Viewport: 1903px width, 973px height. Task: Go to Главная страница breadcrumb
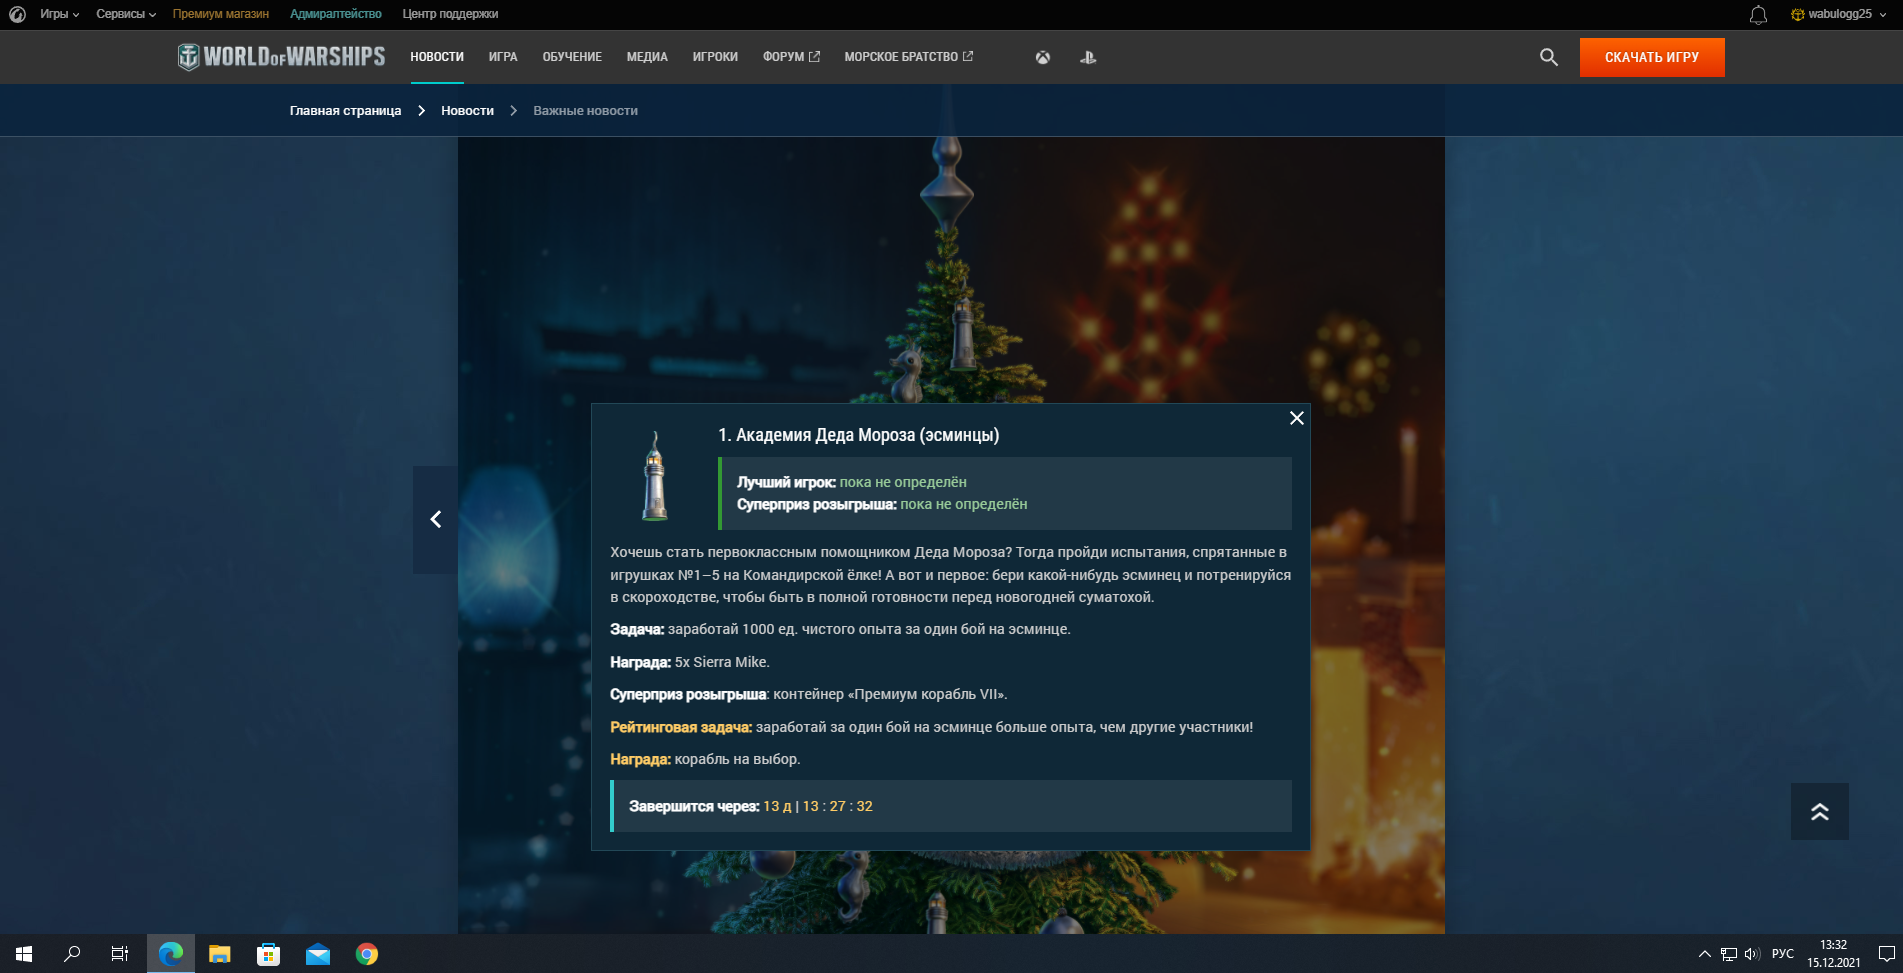click(x=345, y=111)
